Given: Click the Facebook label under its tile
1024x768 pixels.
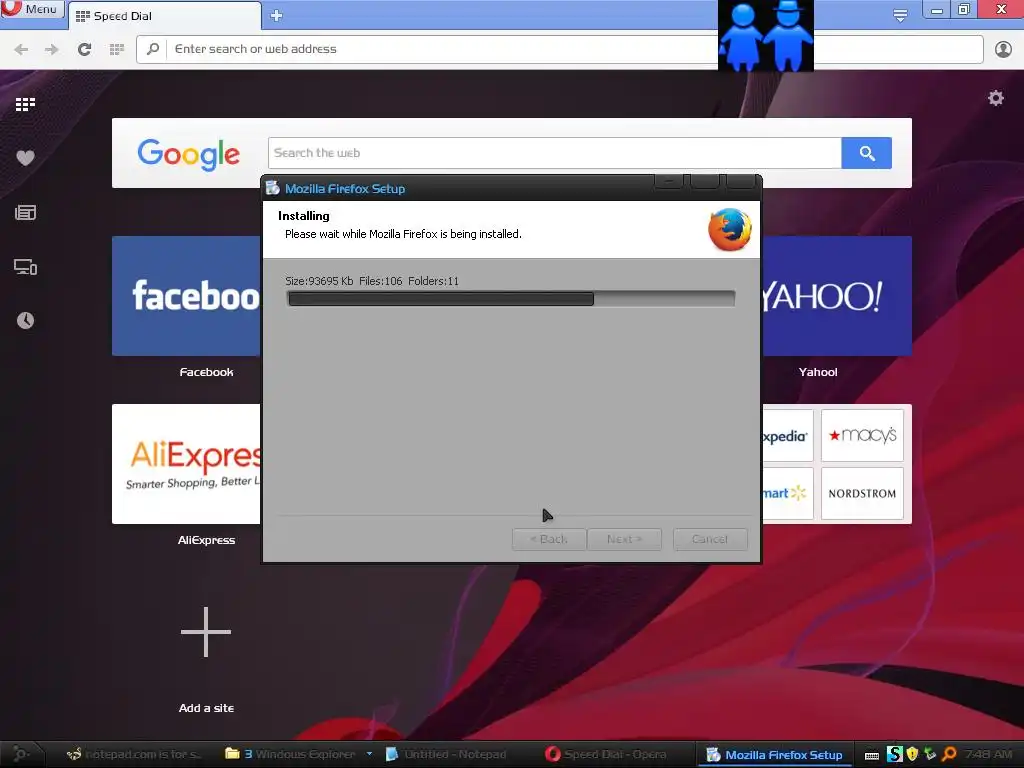Looking at the screenshot, I should [x=206, y=372].
